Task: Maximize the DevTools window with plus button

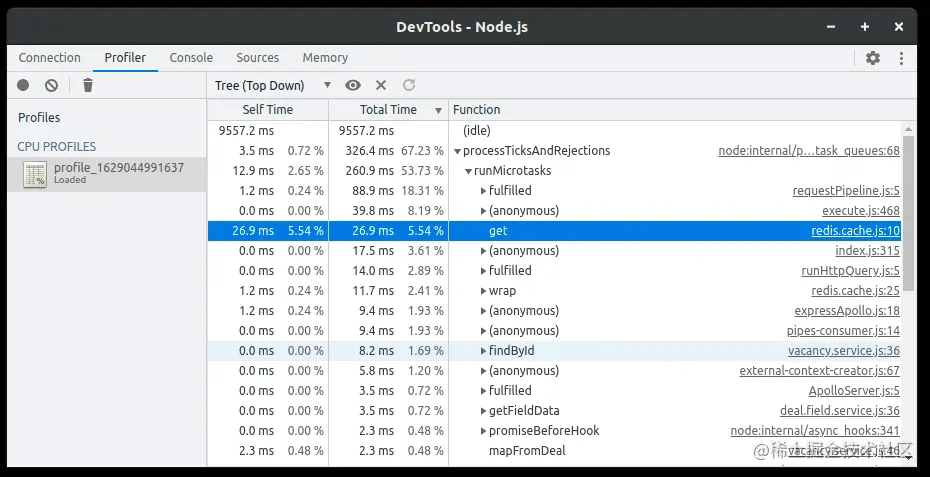Action: [x=865, y=27]
